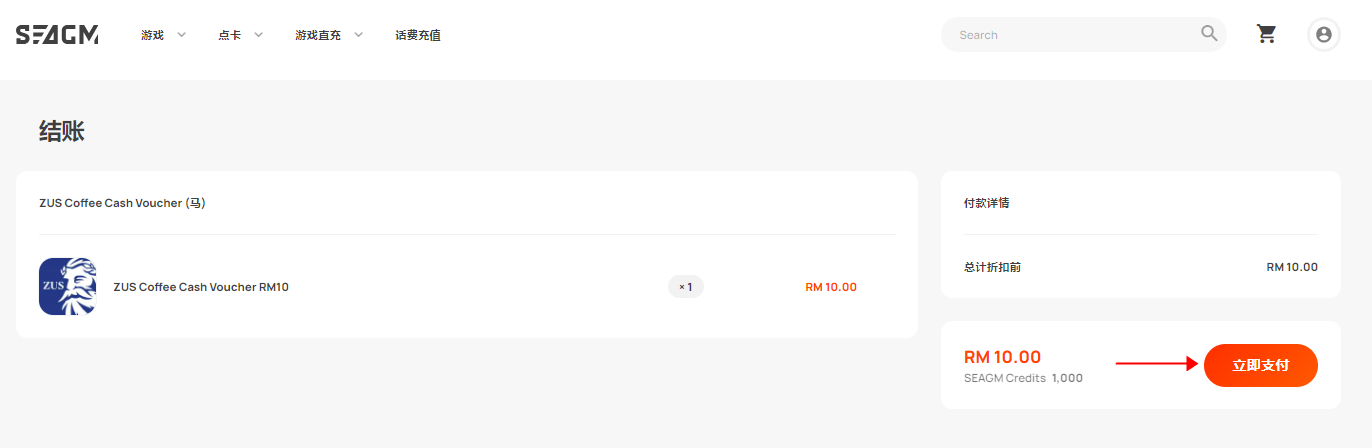Open the 游戏直充 menu item
This screenshot has height=448, width=1372.
tap(318, 35)
